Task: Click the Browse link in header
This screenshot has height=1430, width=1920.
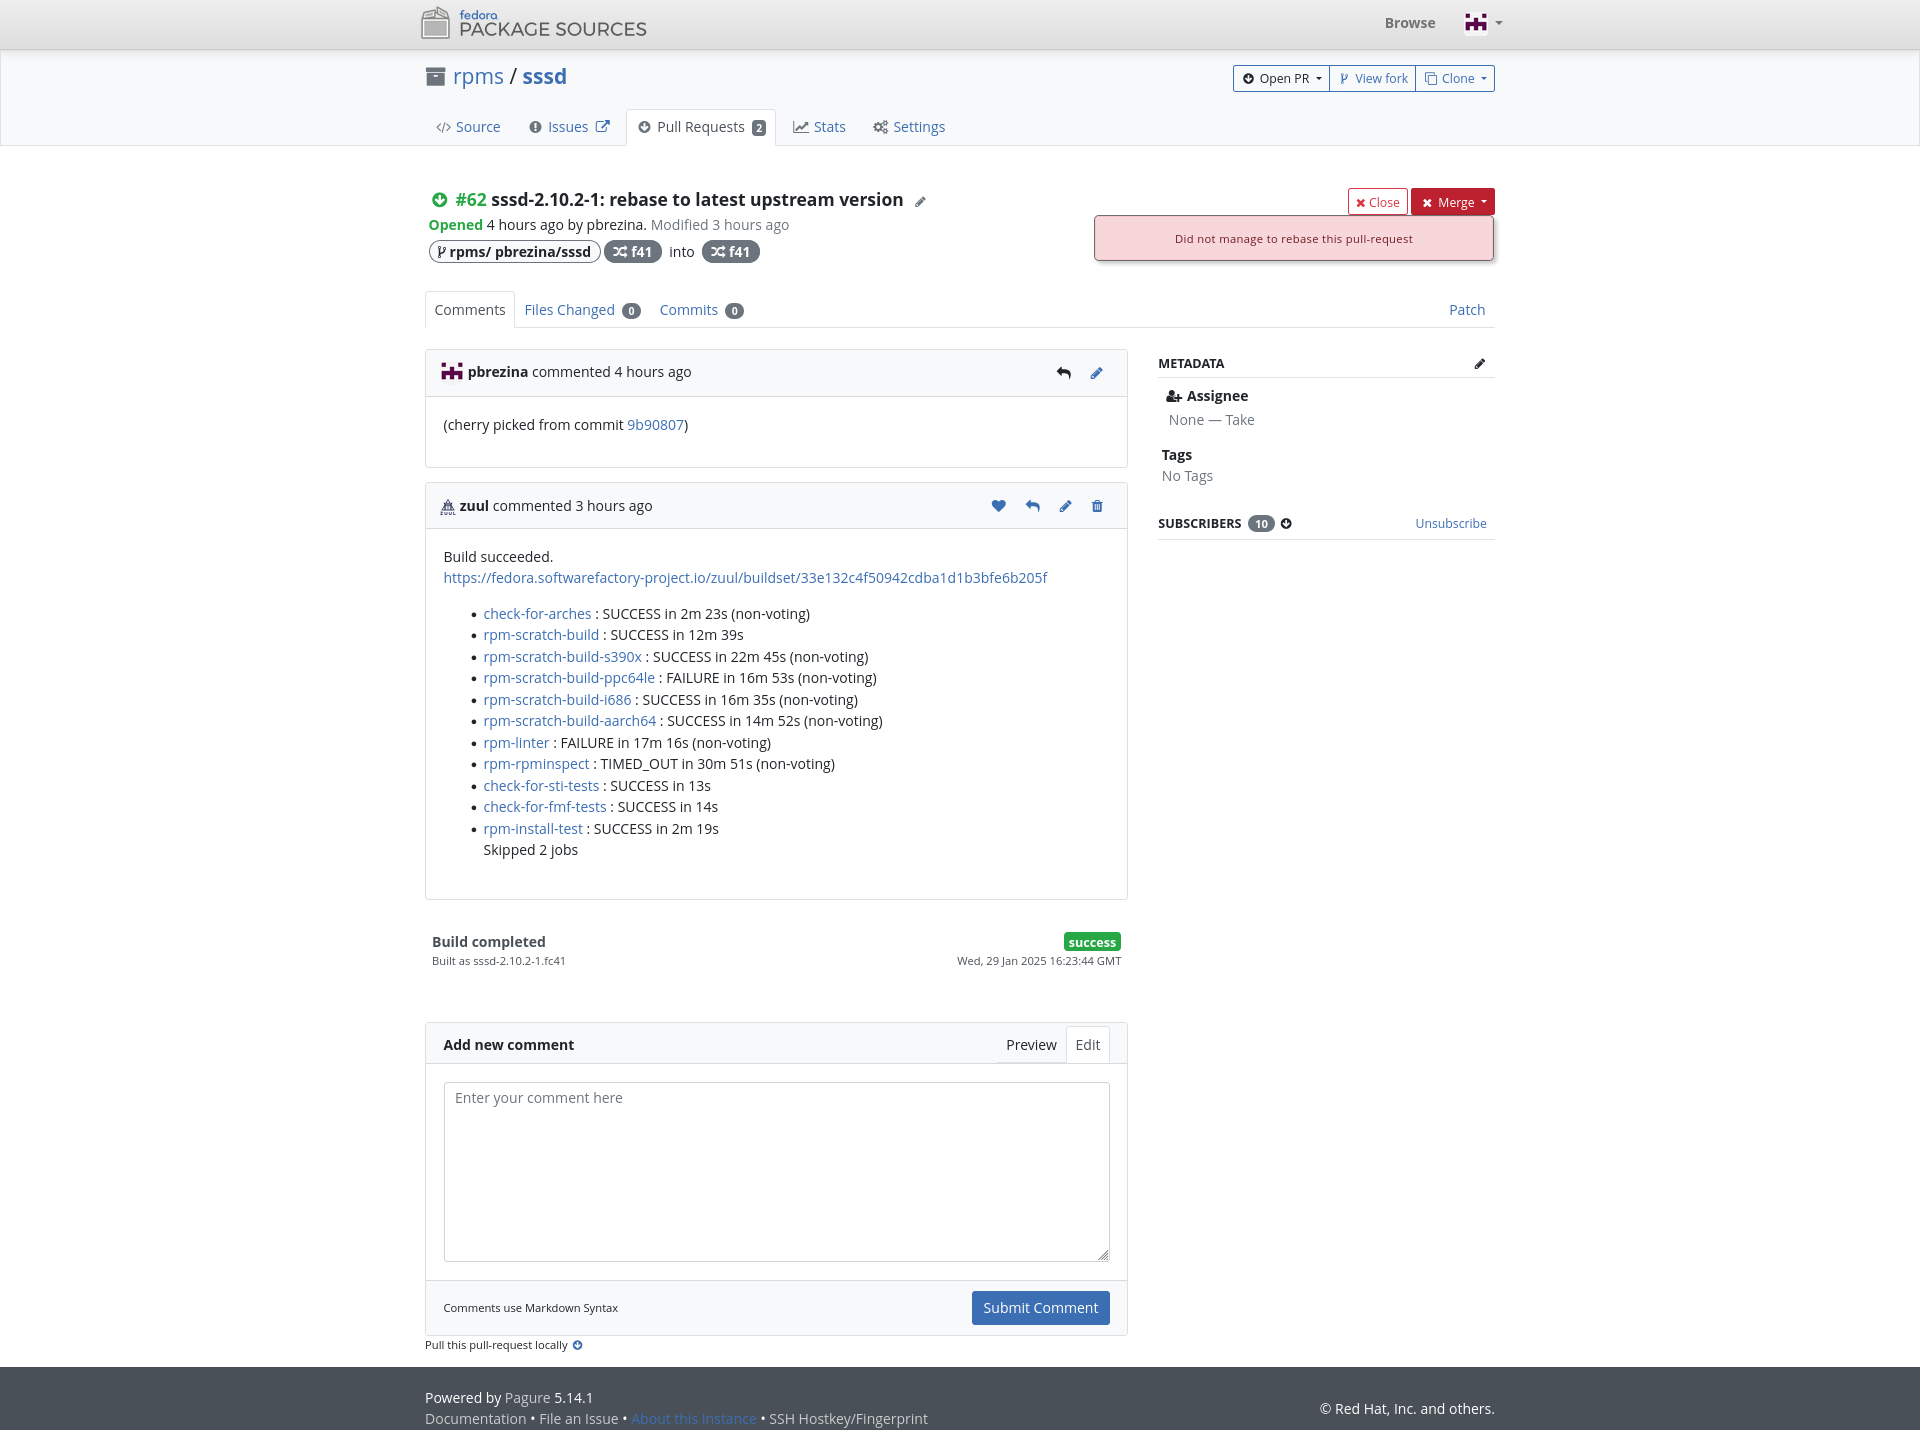Action: tap(1409, 23)
